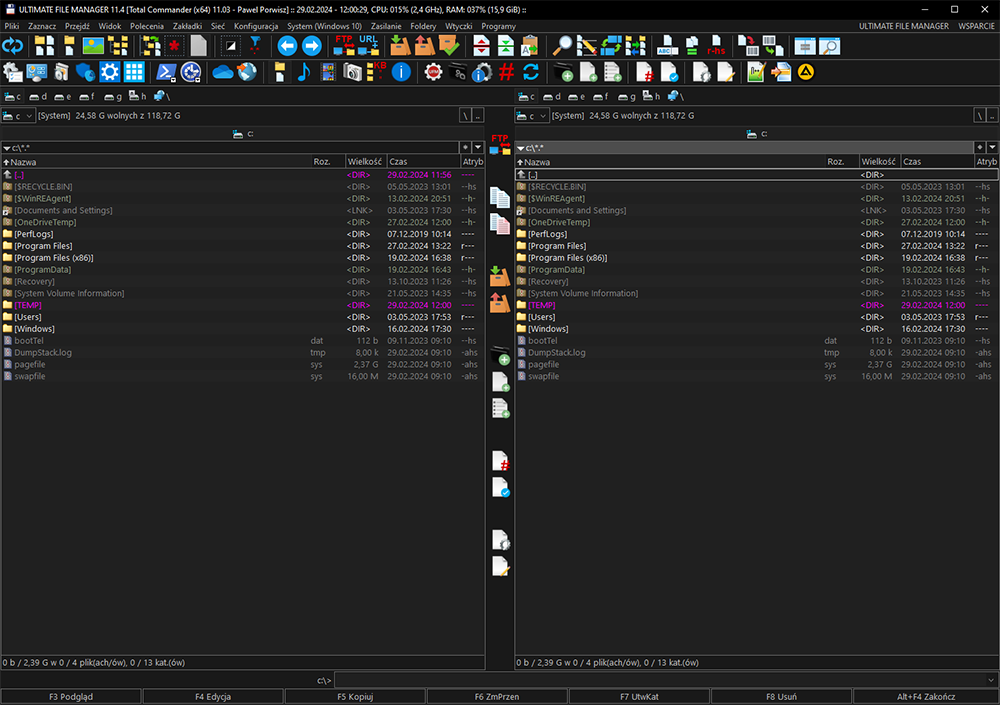Click F8 Usuń button
Image resolution: width=1000 pixels, height=705 pixels.
(x=781, y=697)
